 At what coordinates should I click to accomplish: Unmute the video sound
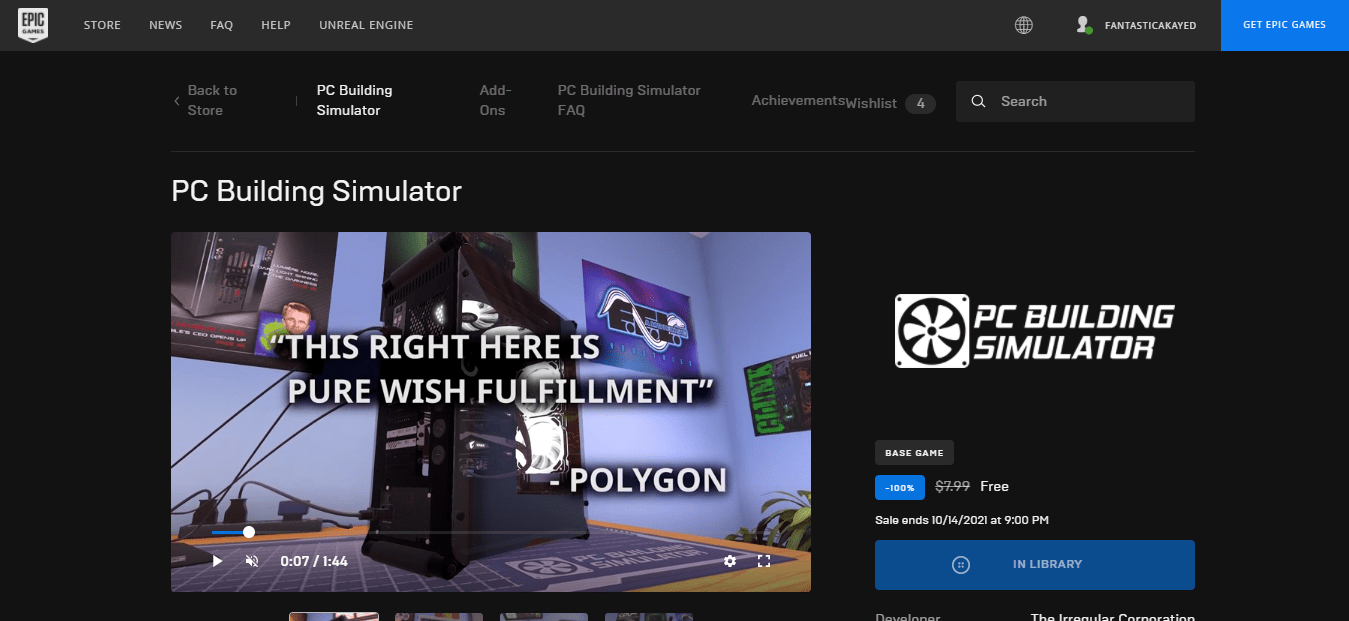click(252, 561)
